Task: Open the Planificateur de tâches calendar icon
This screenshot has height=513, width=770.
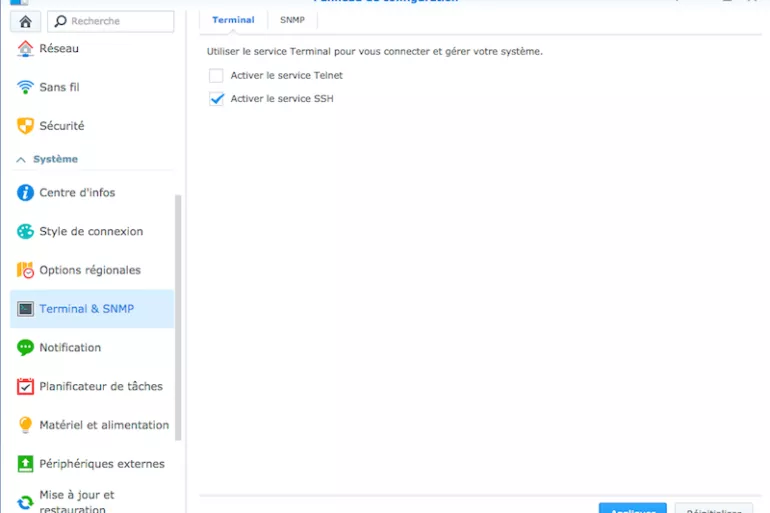Action: [x=25, y=387]
